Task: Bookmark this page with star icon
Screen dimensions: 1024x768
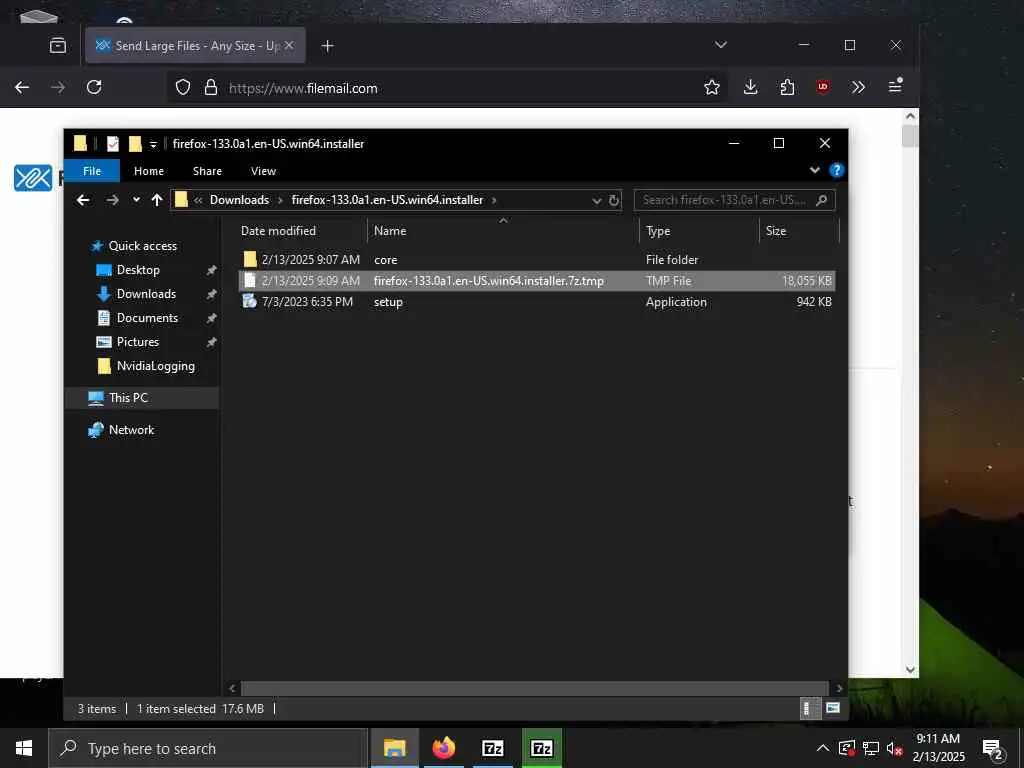Action: [712, 88]
